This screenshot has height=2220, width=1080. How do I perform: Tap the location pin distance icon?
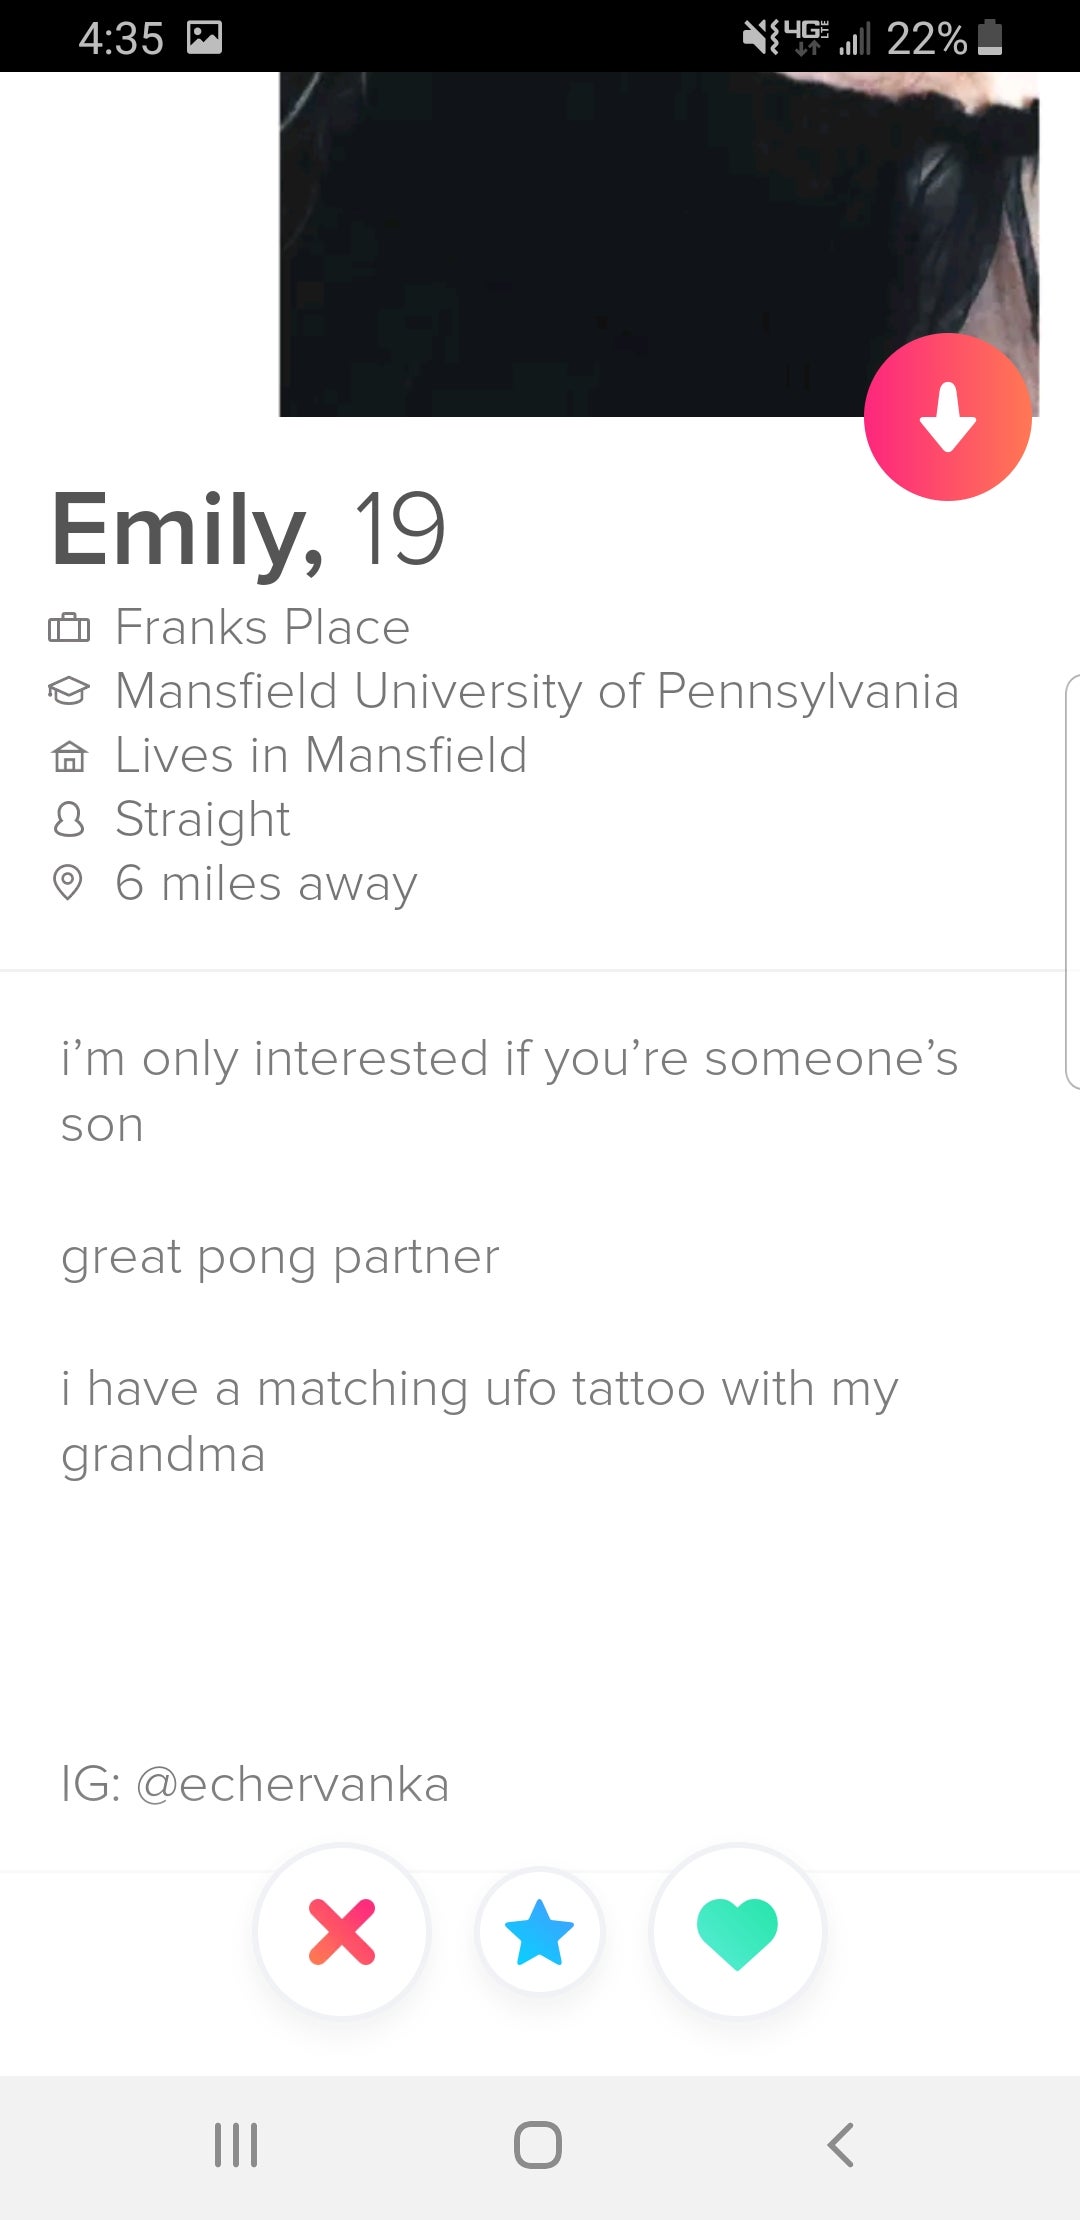(x=67, y=883)
